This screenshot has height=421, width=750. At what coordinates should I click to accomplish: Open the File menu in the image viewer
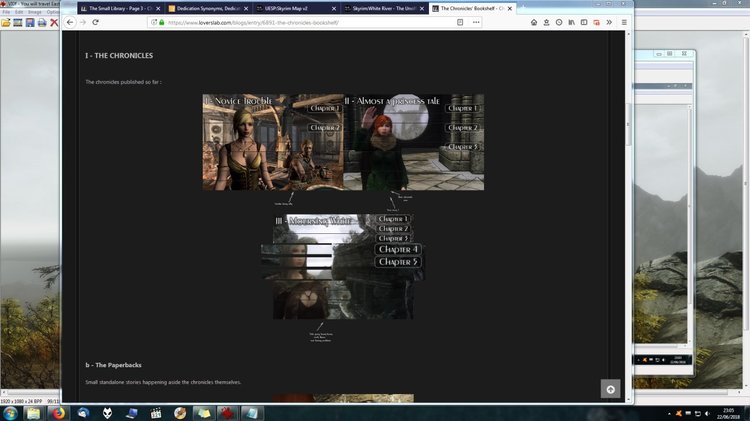pos(6,12)
